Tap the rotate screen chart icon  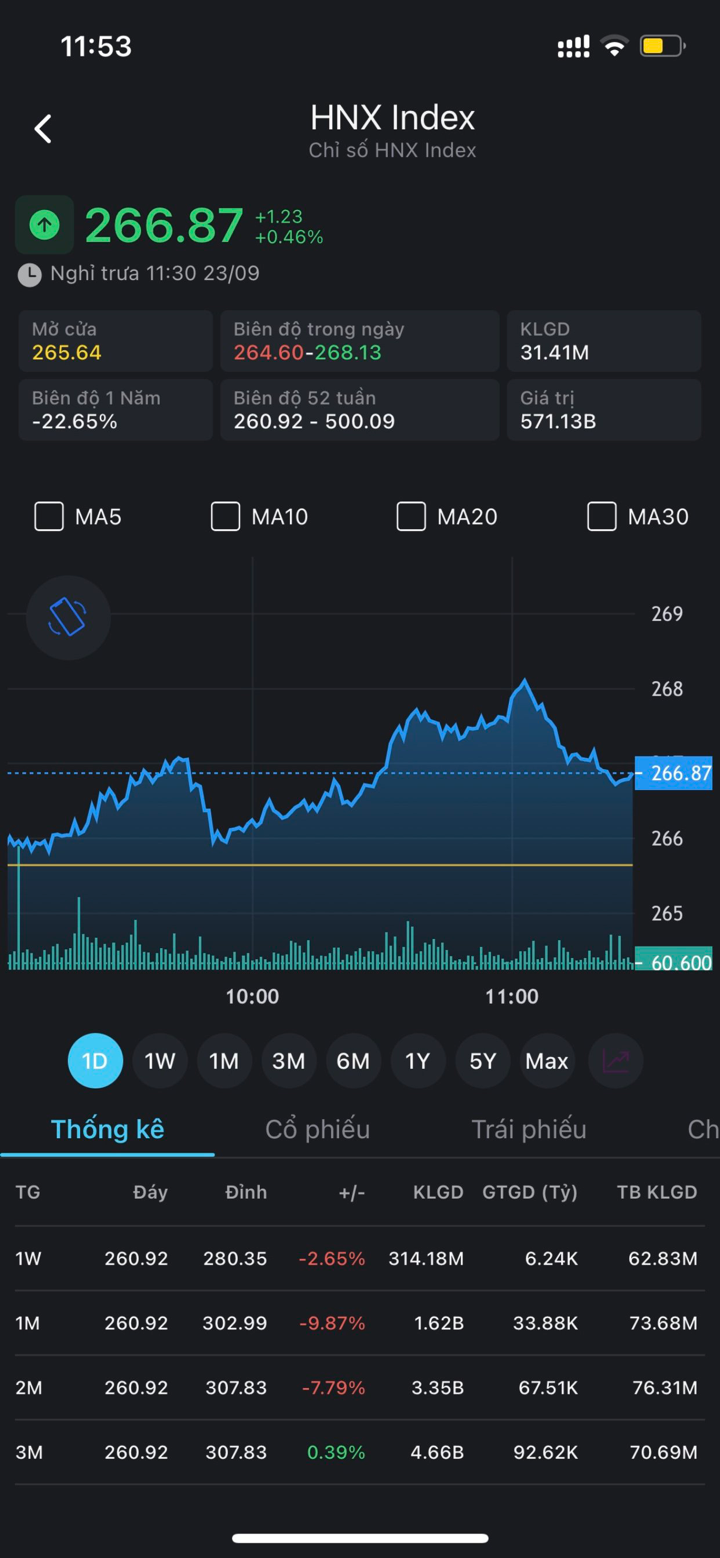[67, 617]
